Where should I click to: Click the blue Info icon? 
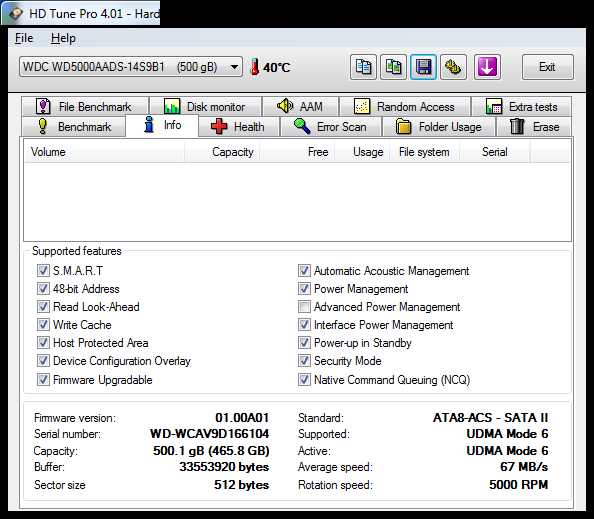point(149,124)
